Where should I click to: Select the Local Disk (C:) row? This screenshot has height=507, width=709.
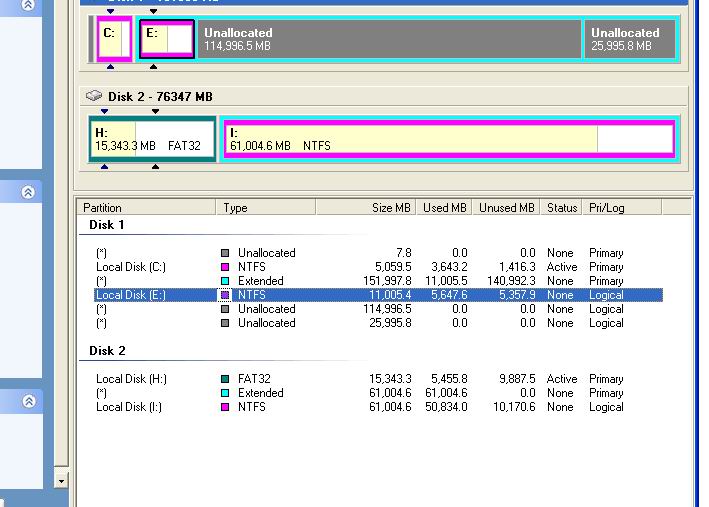[378, 267]
